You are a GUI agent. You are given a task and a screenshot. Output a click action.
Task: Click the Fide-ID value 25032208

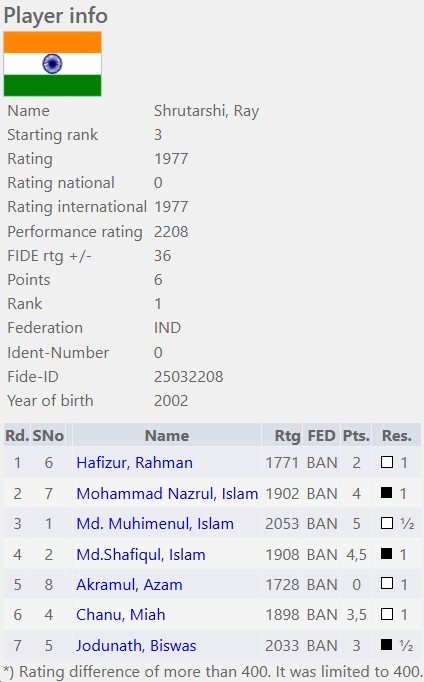coord(188,377)
